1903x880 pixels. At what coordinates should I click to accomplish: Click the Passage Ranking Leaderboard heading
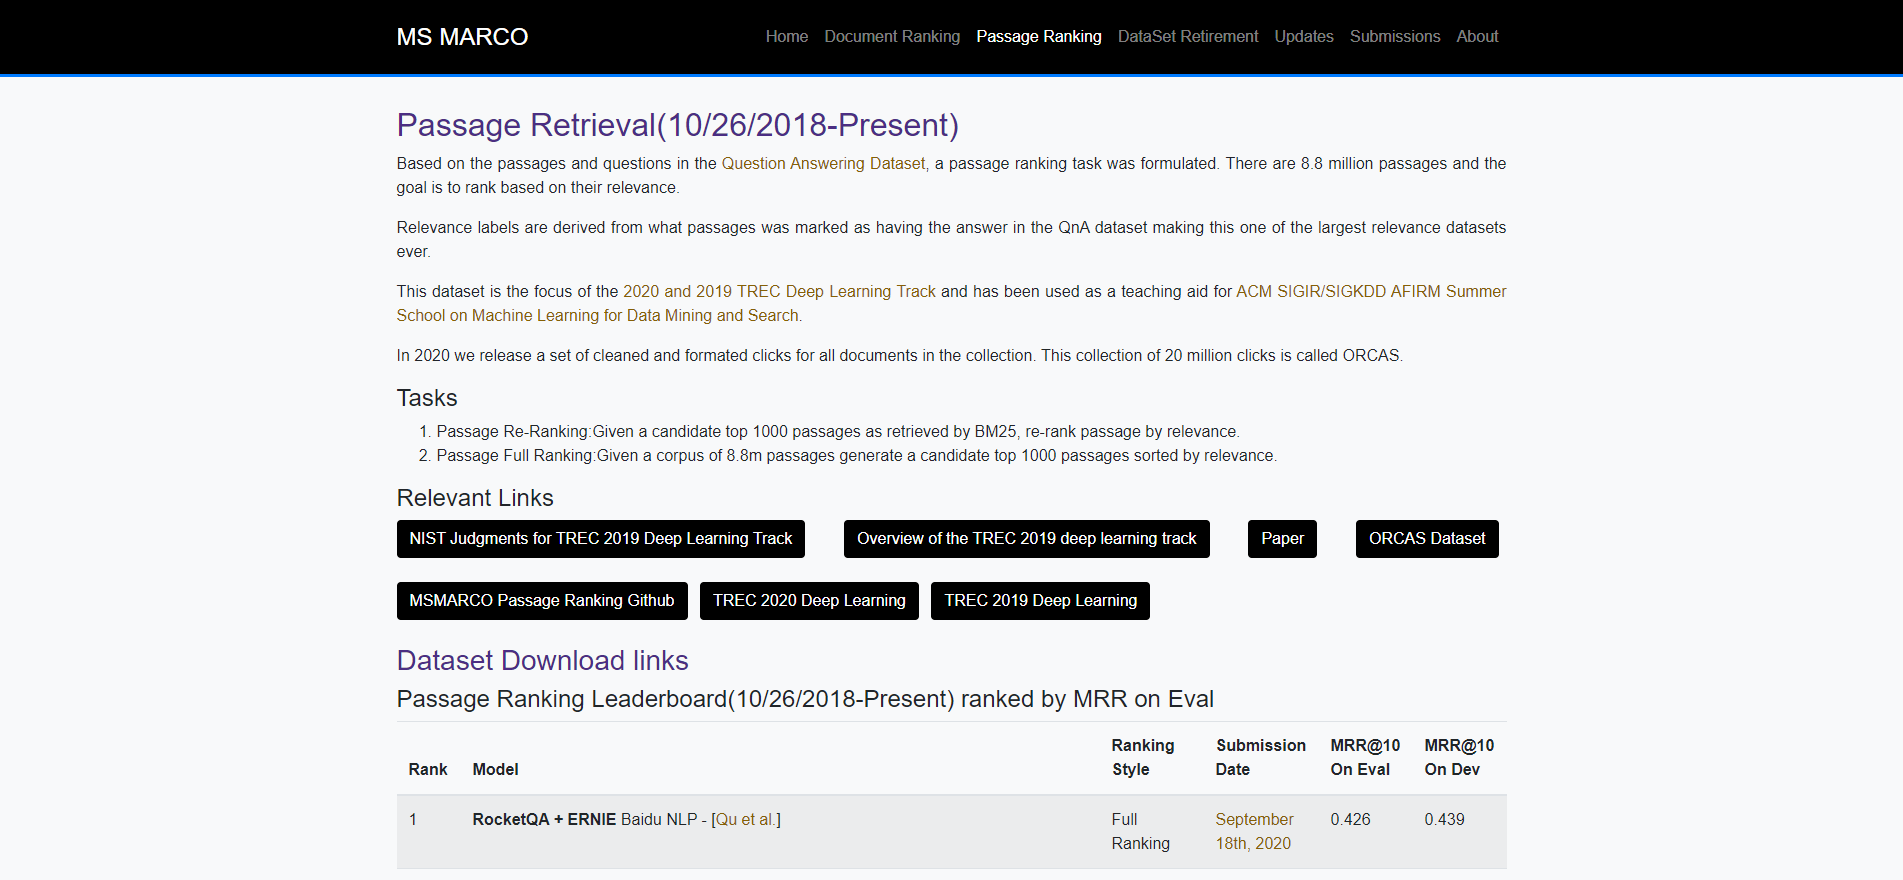[x=805, y=699]
